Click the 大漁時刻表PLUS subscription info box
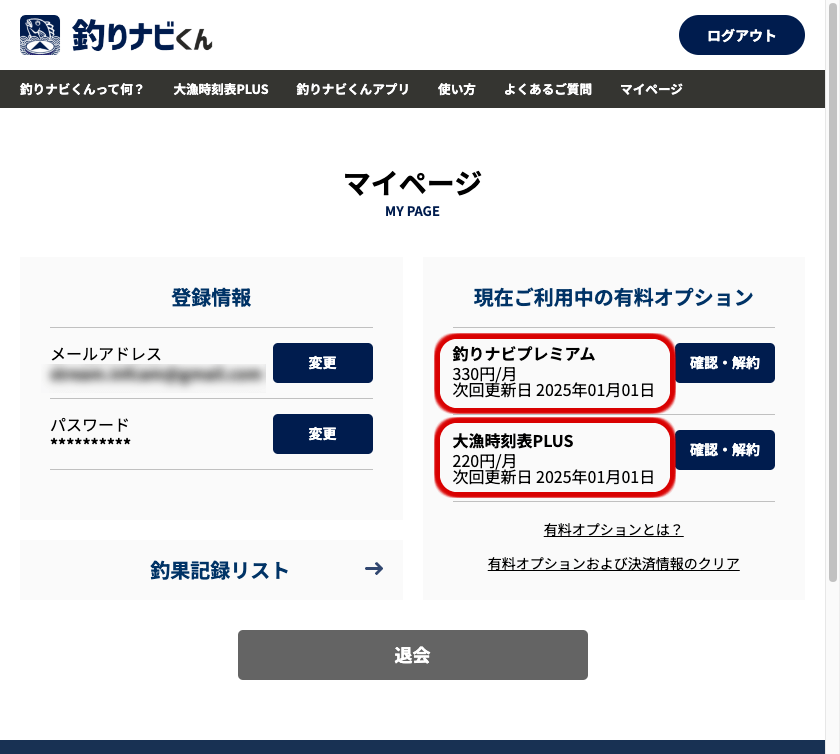This screenshot has width=840, height=754. (555, 459)
